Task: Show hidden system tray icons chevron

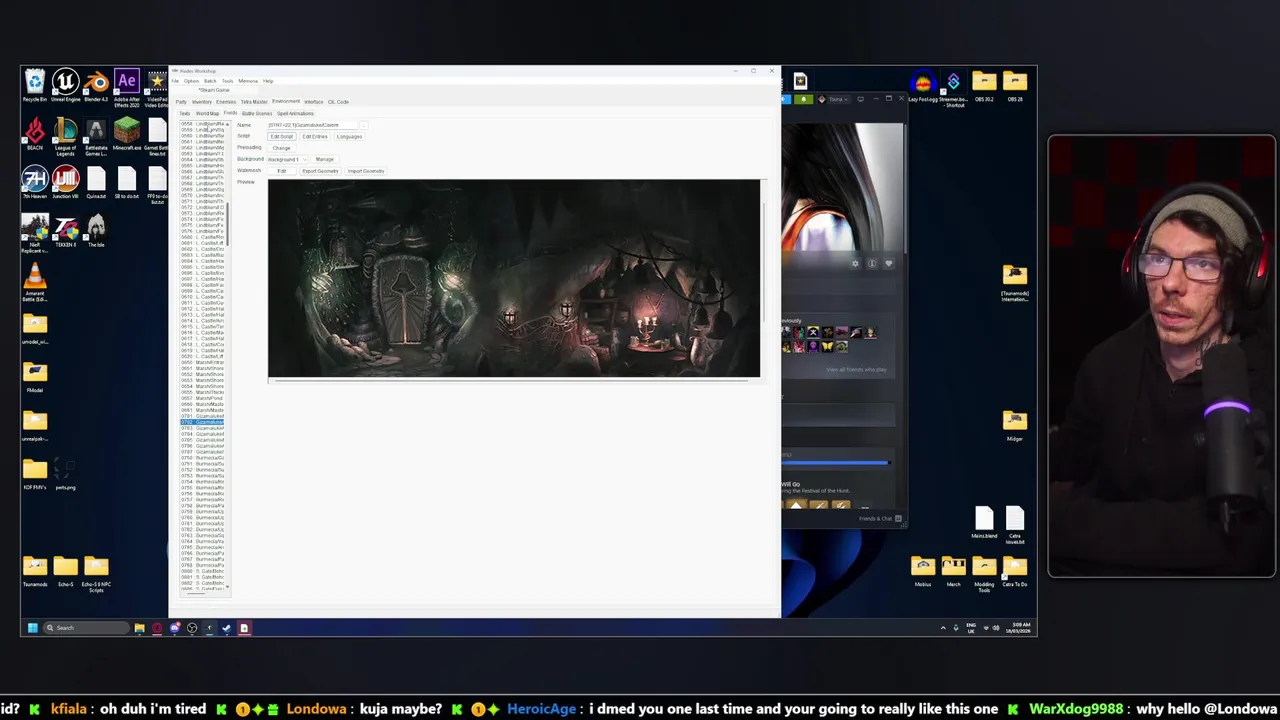Action: pos(942,628)
